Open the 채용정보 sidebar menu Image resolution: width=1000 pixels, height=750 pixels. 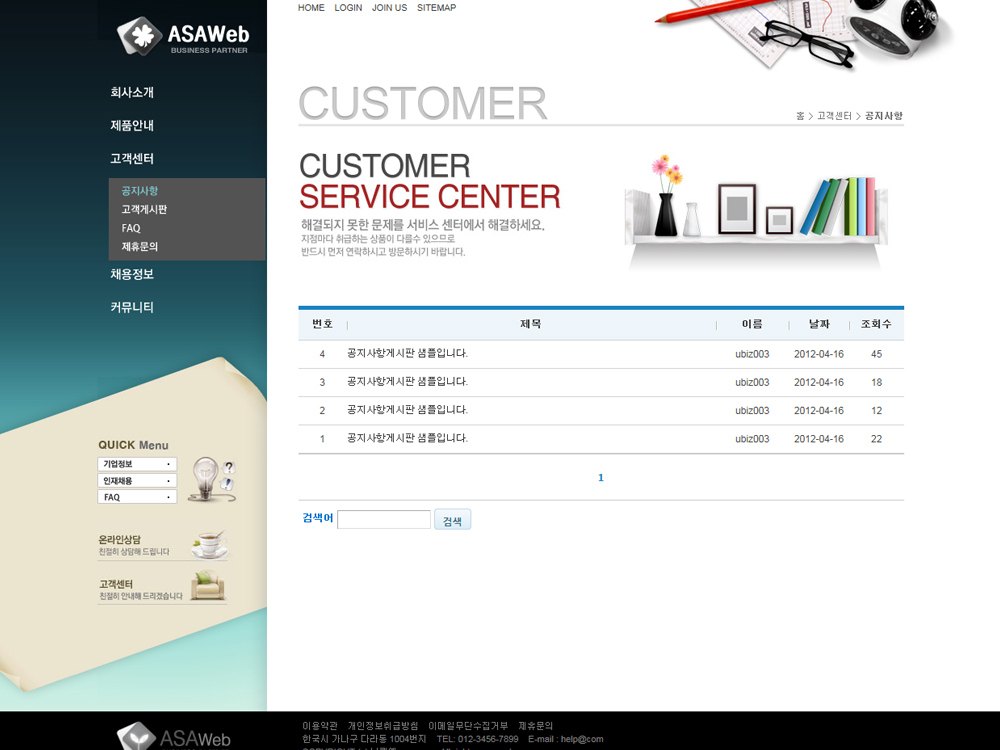click(x=132, y=274)
